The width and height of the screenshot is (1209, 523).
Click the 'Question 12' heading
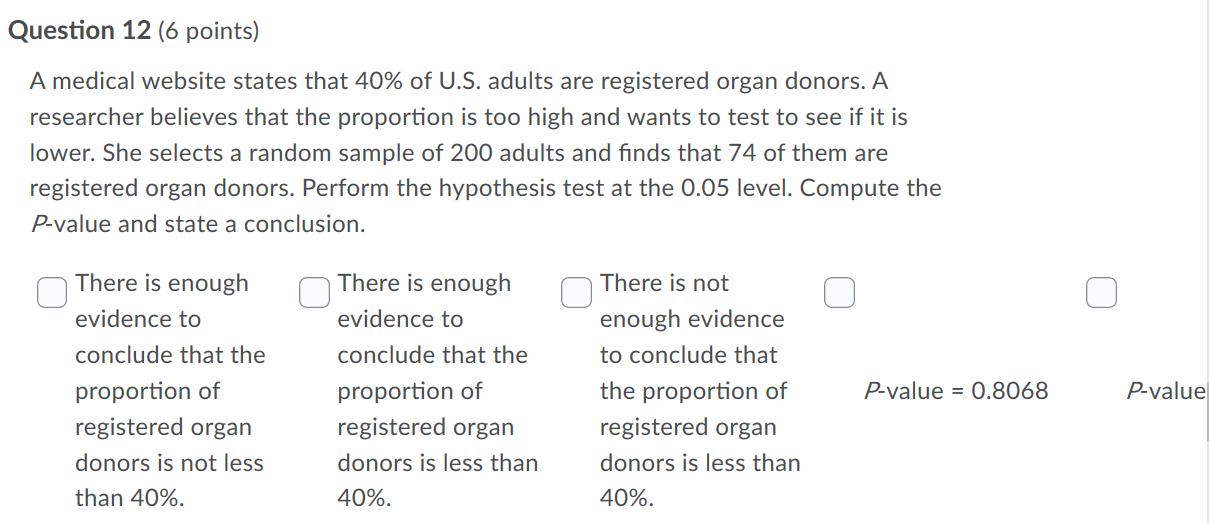pyautogui.click(x=76, y=31)
